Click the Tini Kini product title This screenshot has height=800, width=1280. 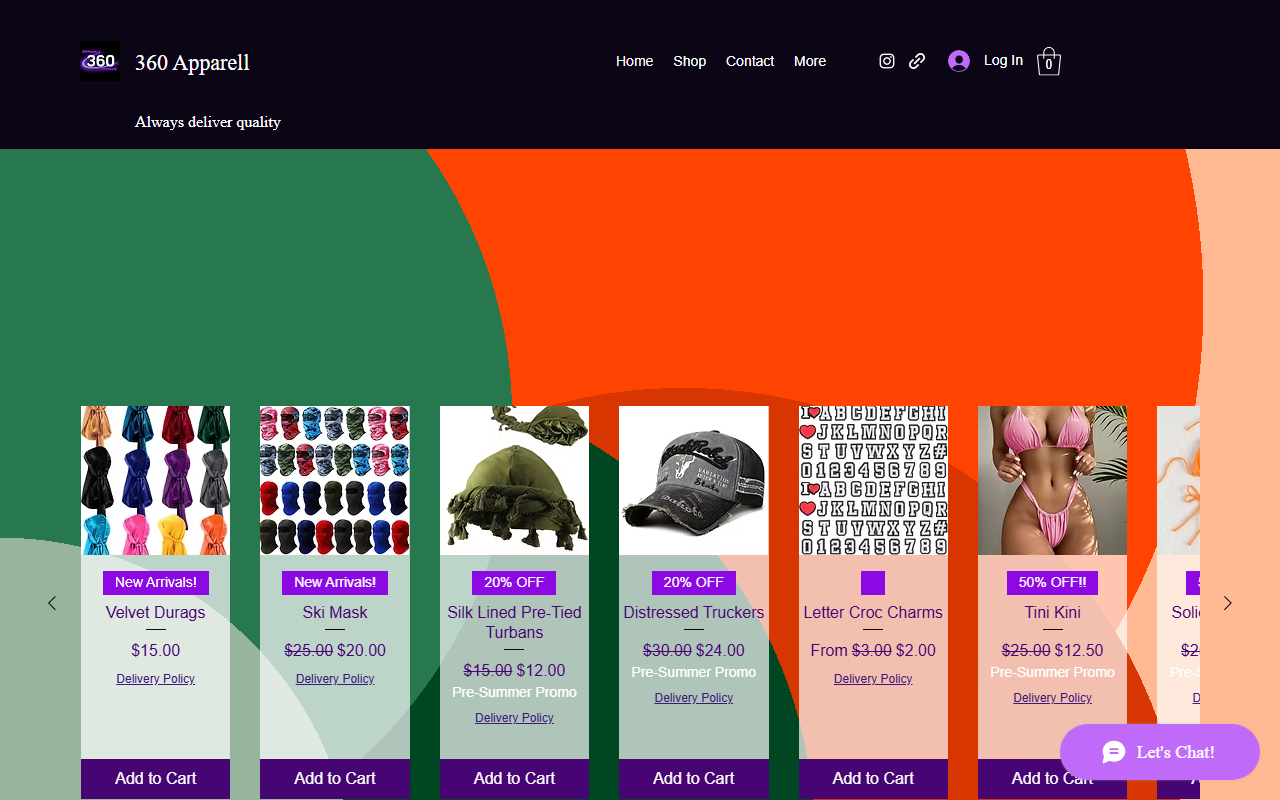(x=1052, y=612)
